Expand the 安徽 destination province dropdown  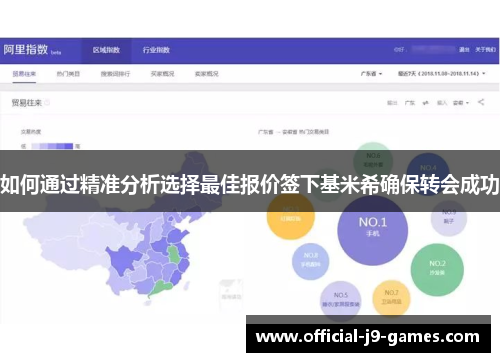(461, 103)
